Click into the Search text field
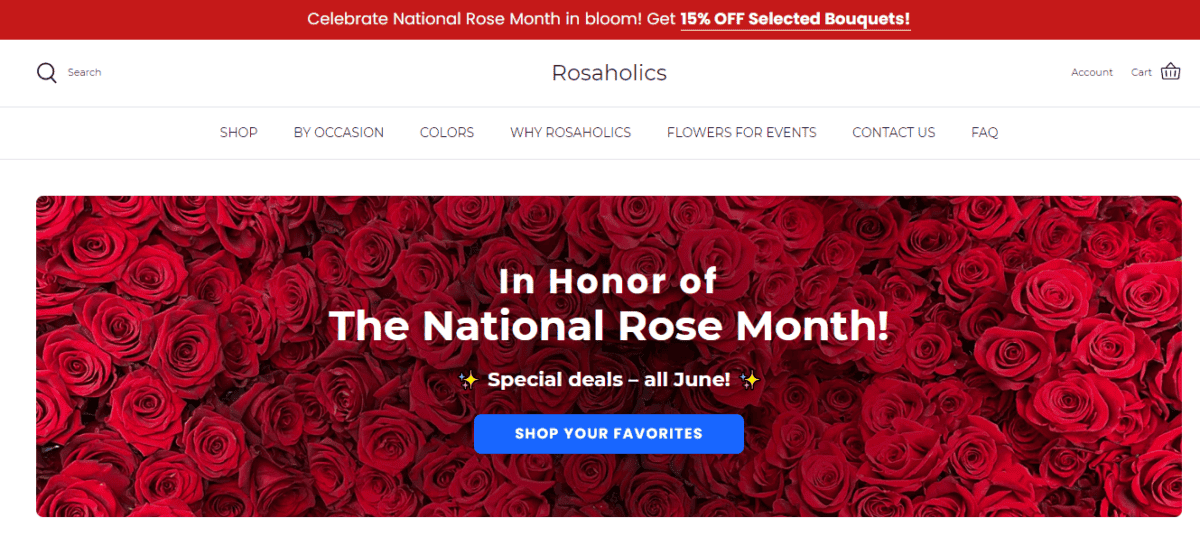 click(x=85, y=73)
